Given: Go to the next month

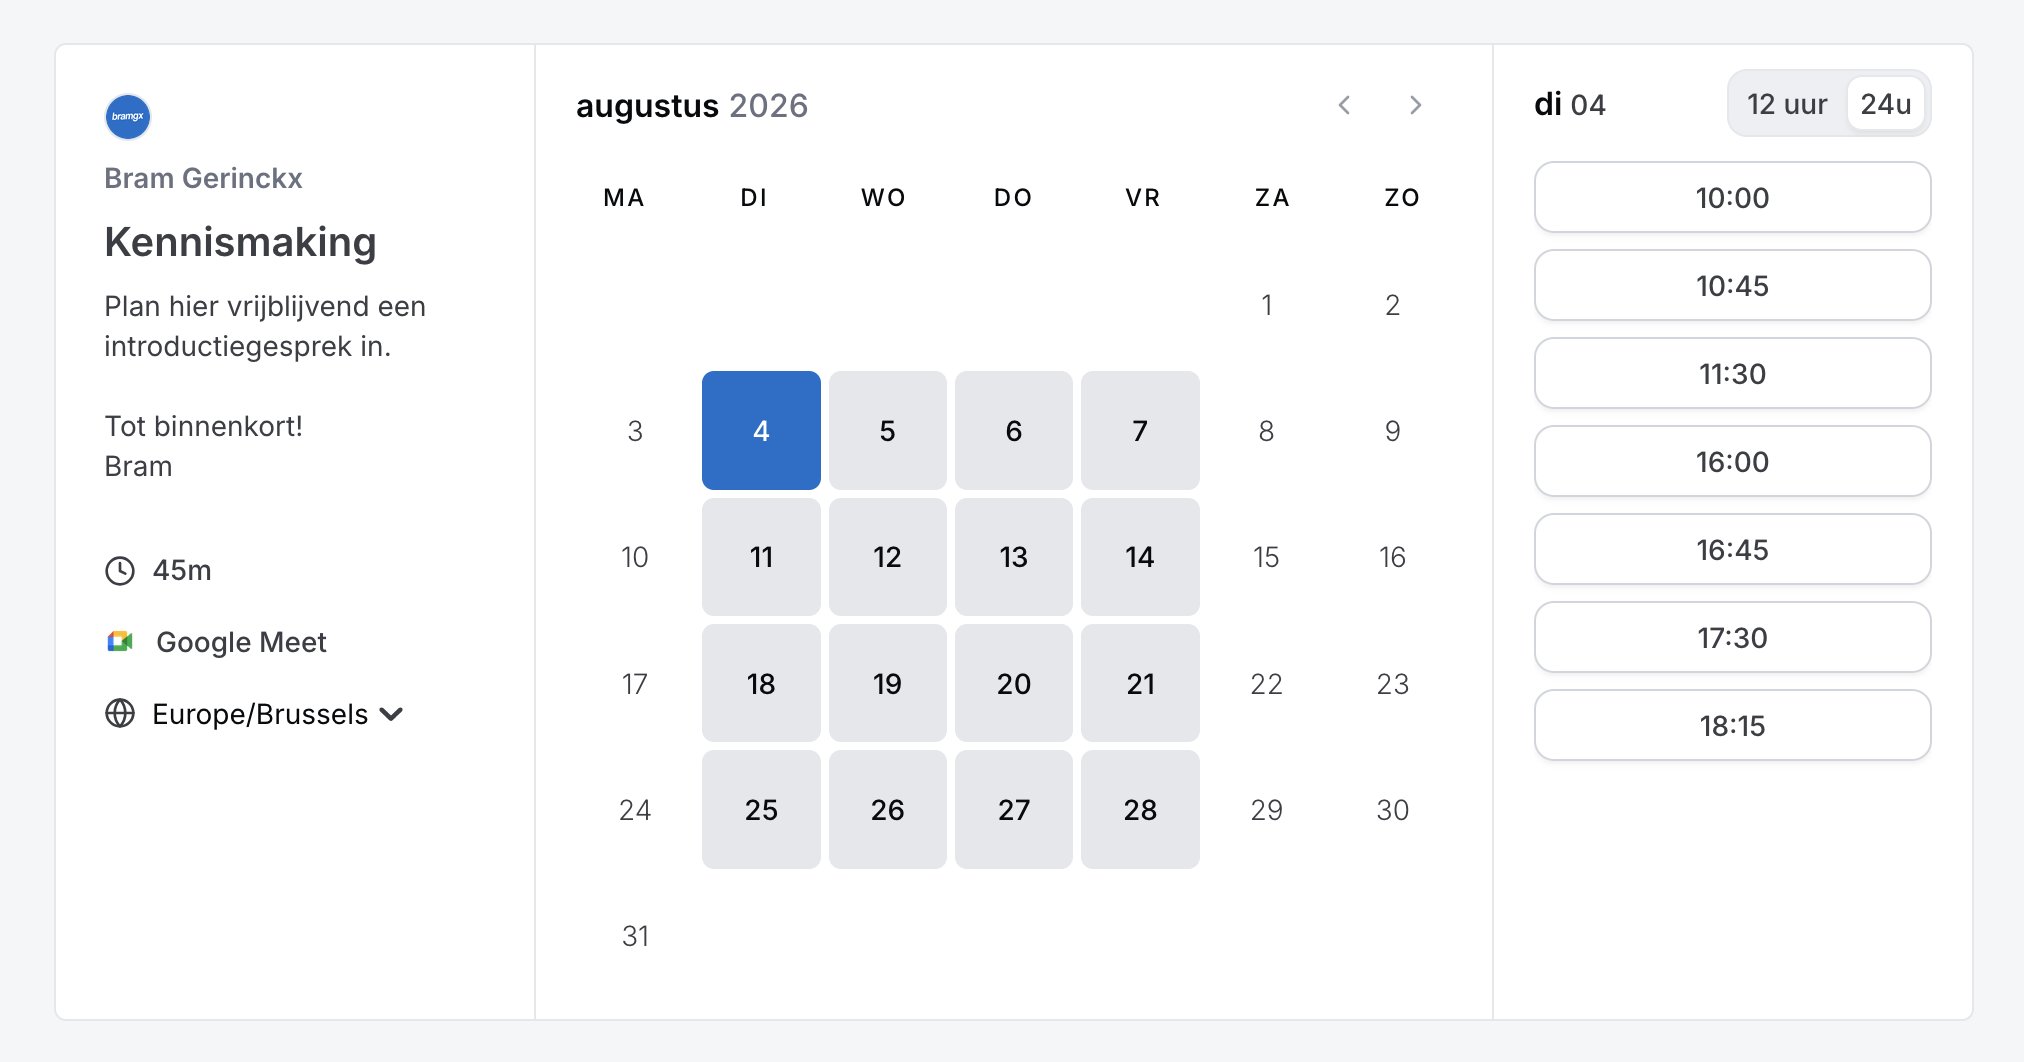Looking at the screenshot, I should [1415, 104].
